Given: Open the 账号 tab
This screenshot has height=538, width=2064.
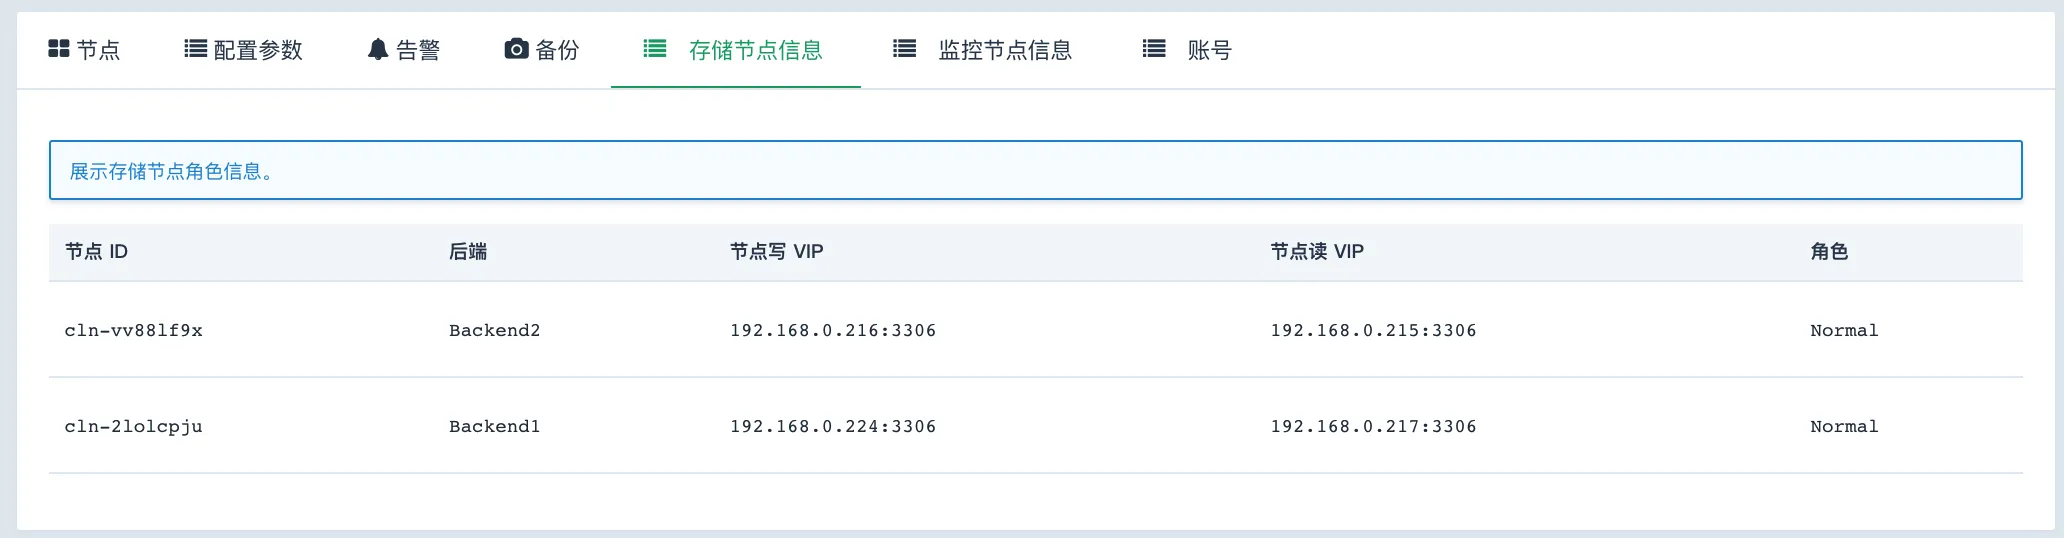Looking at the screenshot, I should pos(1187,50).
